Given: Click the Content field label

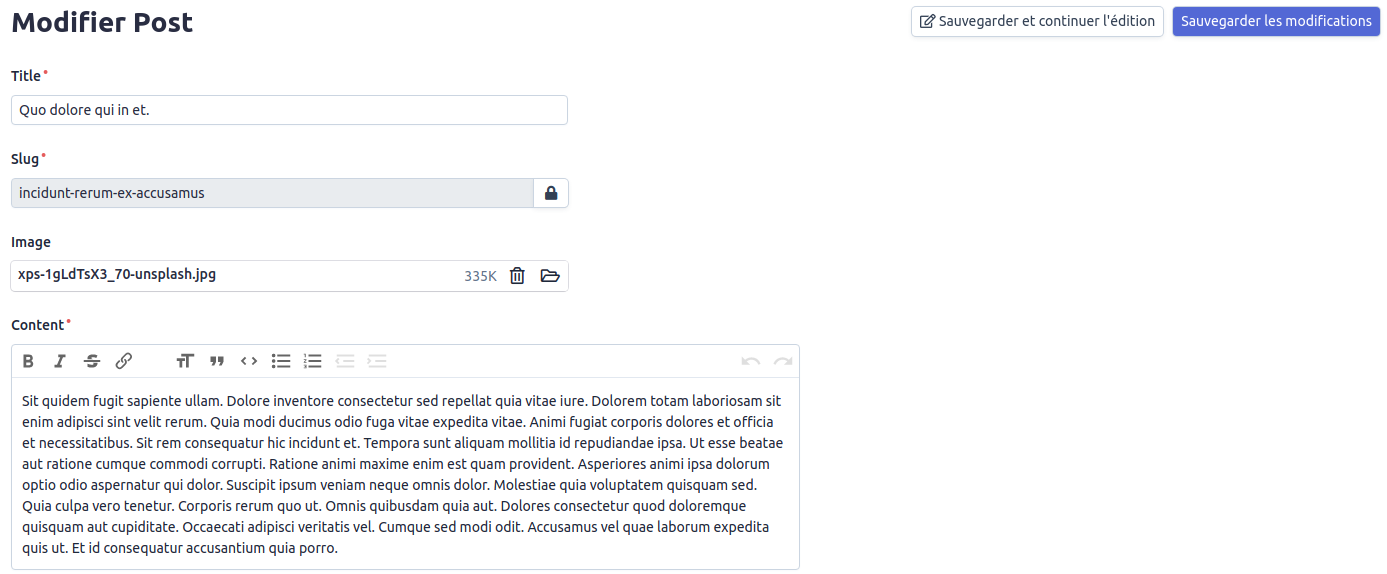Looking at the screenshot, I should click(37, 325).
